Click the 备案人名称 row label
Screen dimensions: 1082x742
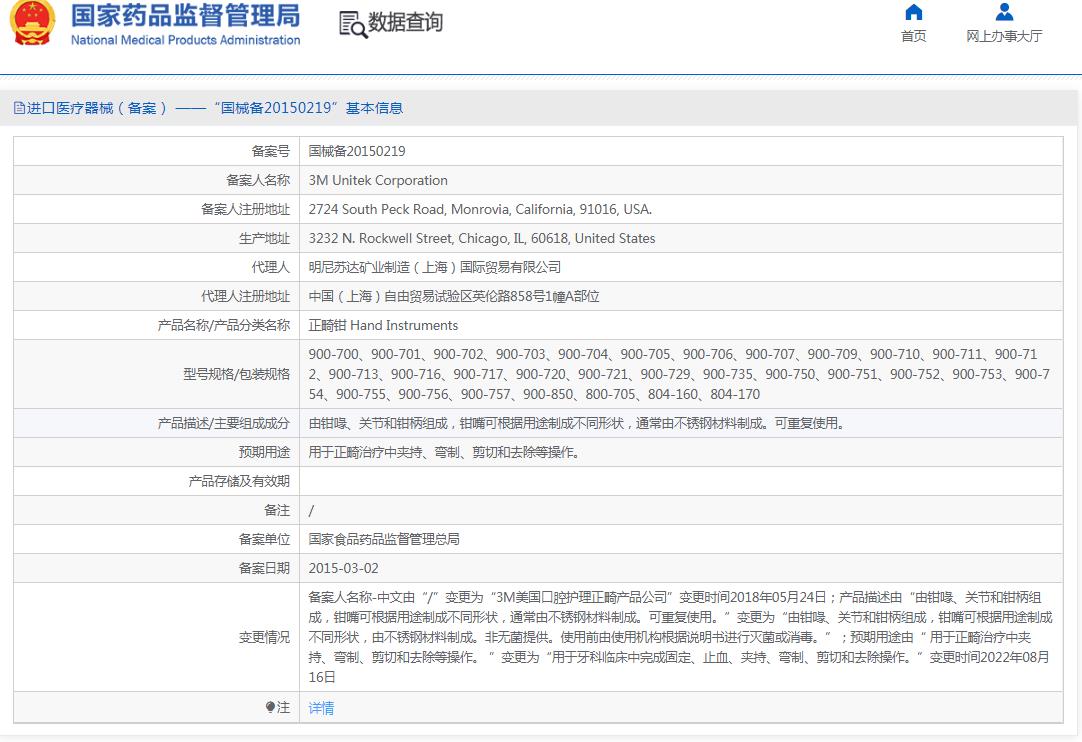tap(258, 180)
